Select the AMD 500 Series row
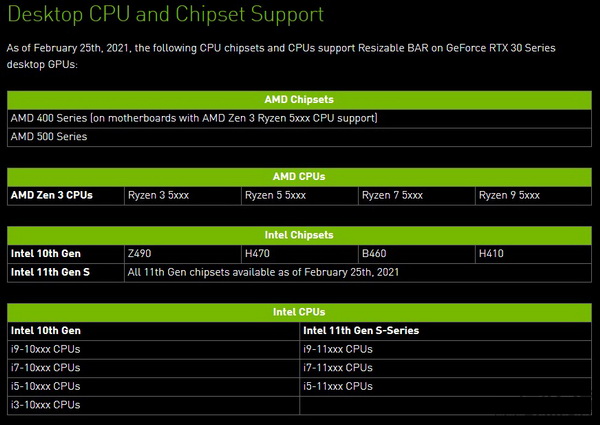The image size is (600, 425). (x=299, y=137)
